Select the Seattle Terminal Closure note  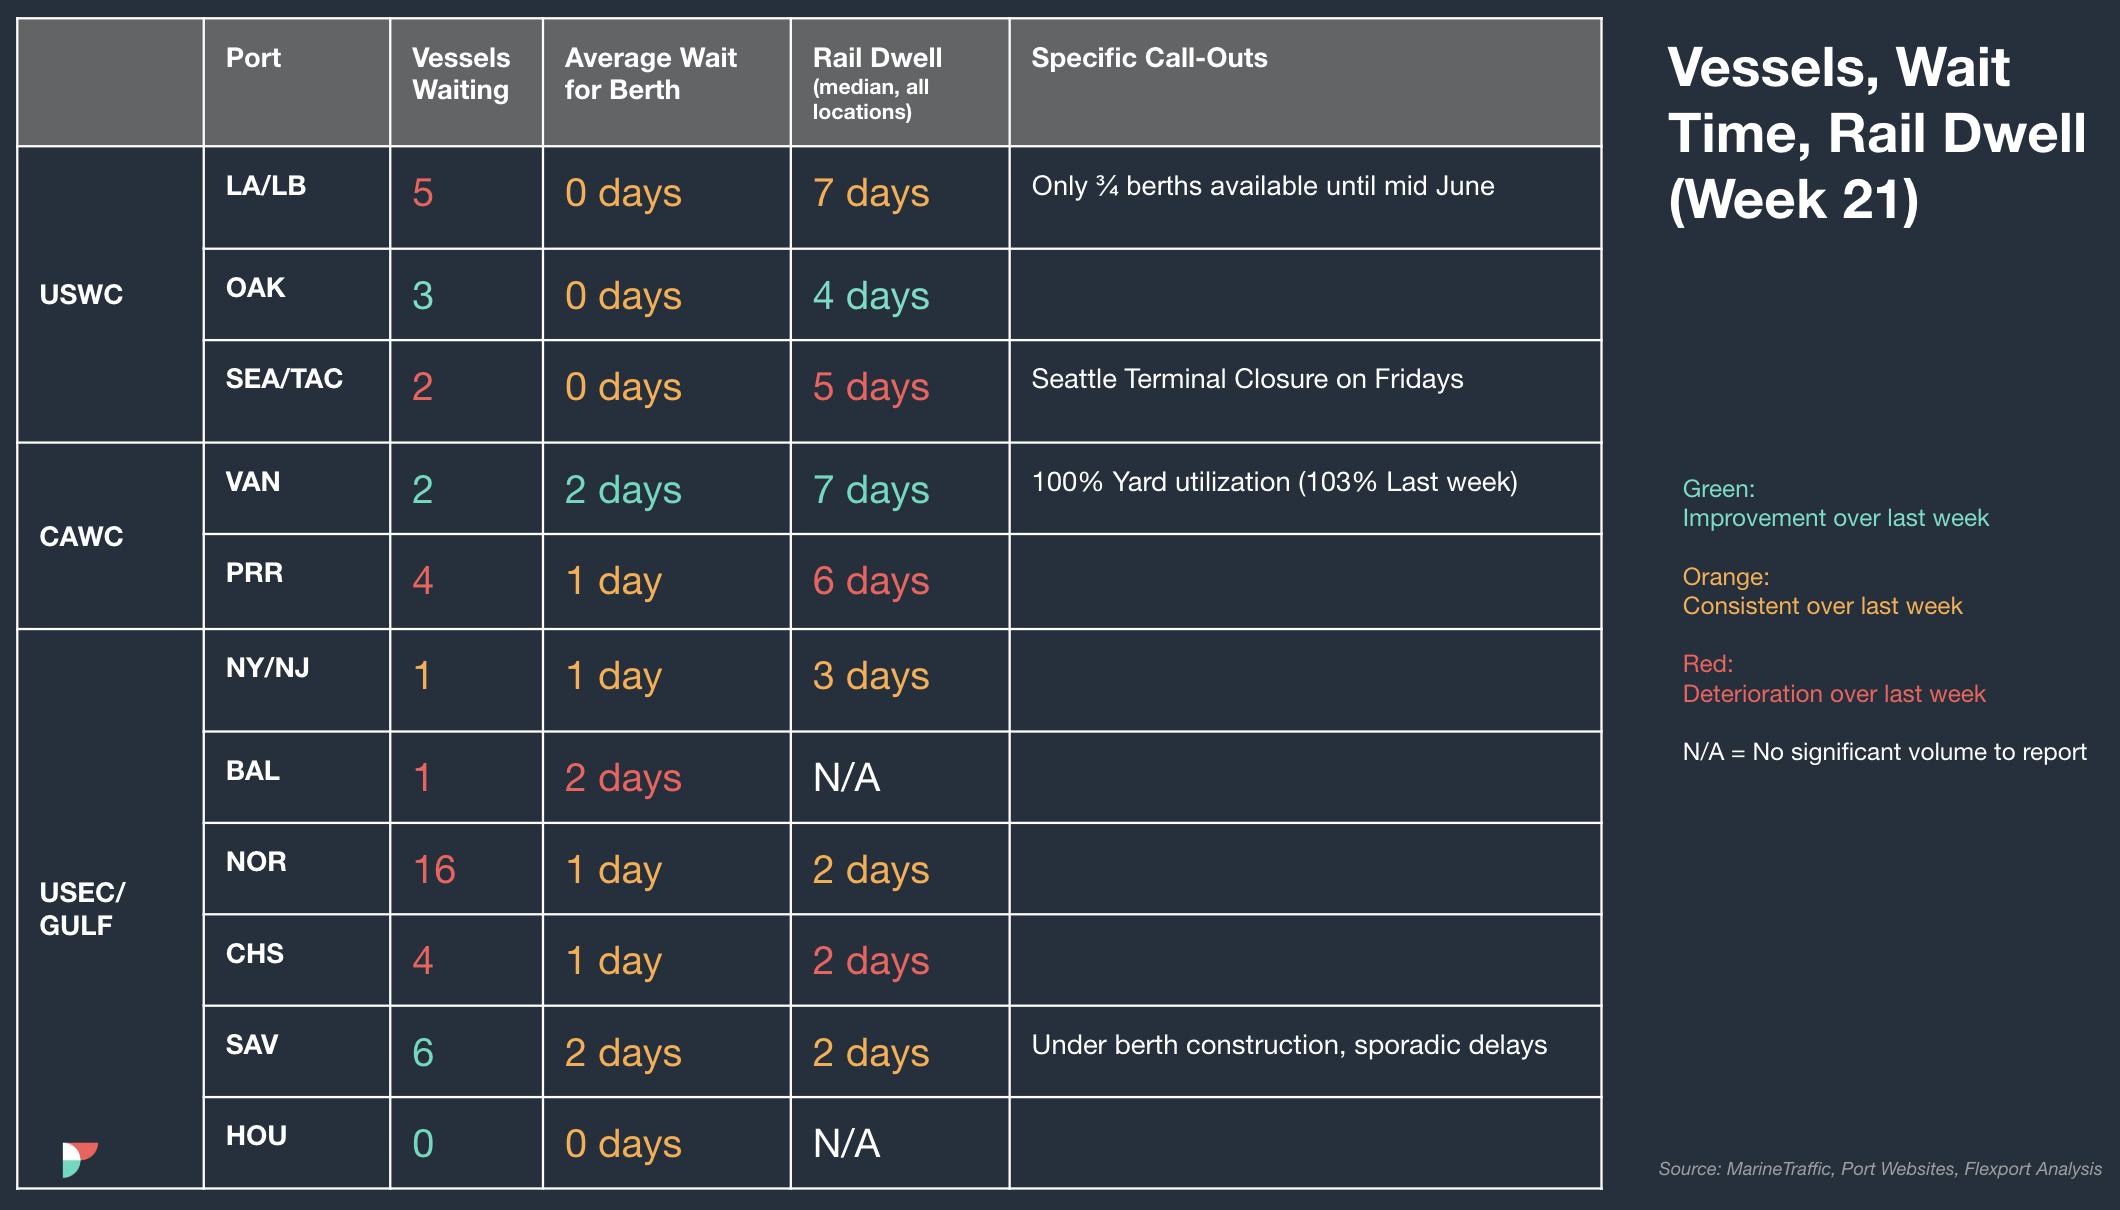[1247, 379]
